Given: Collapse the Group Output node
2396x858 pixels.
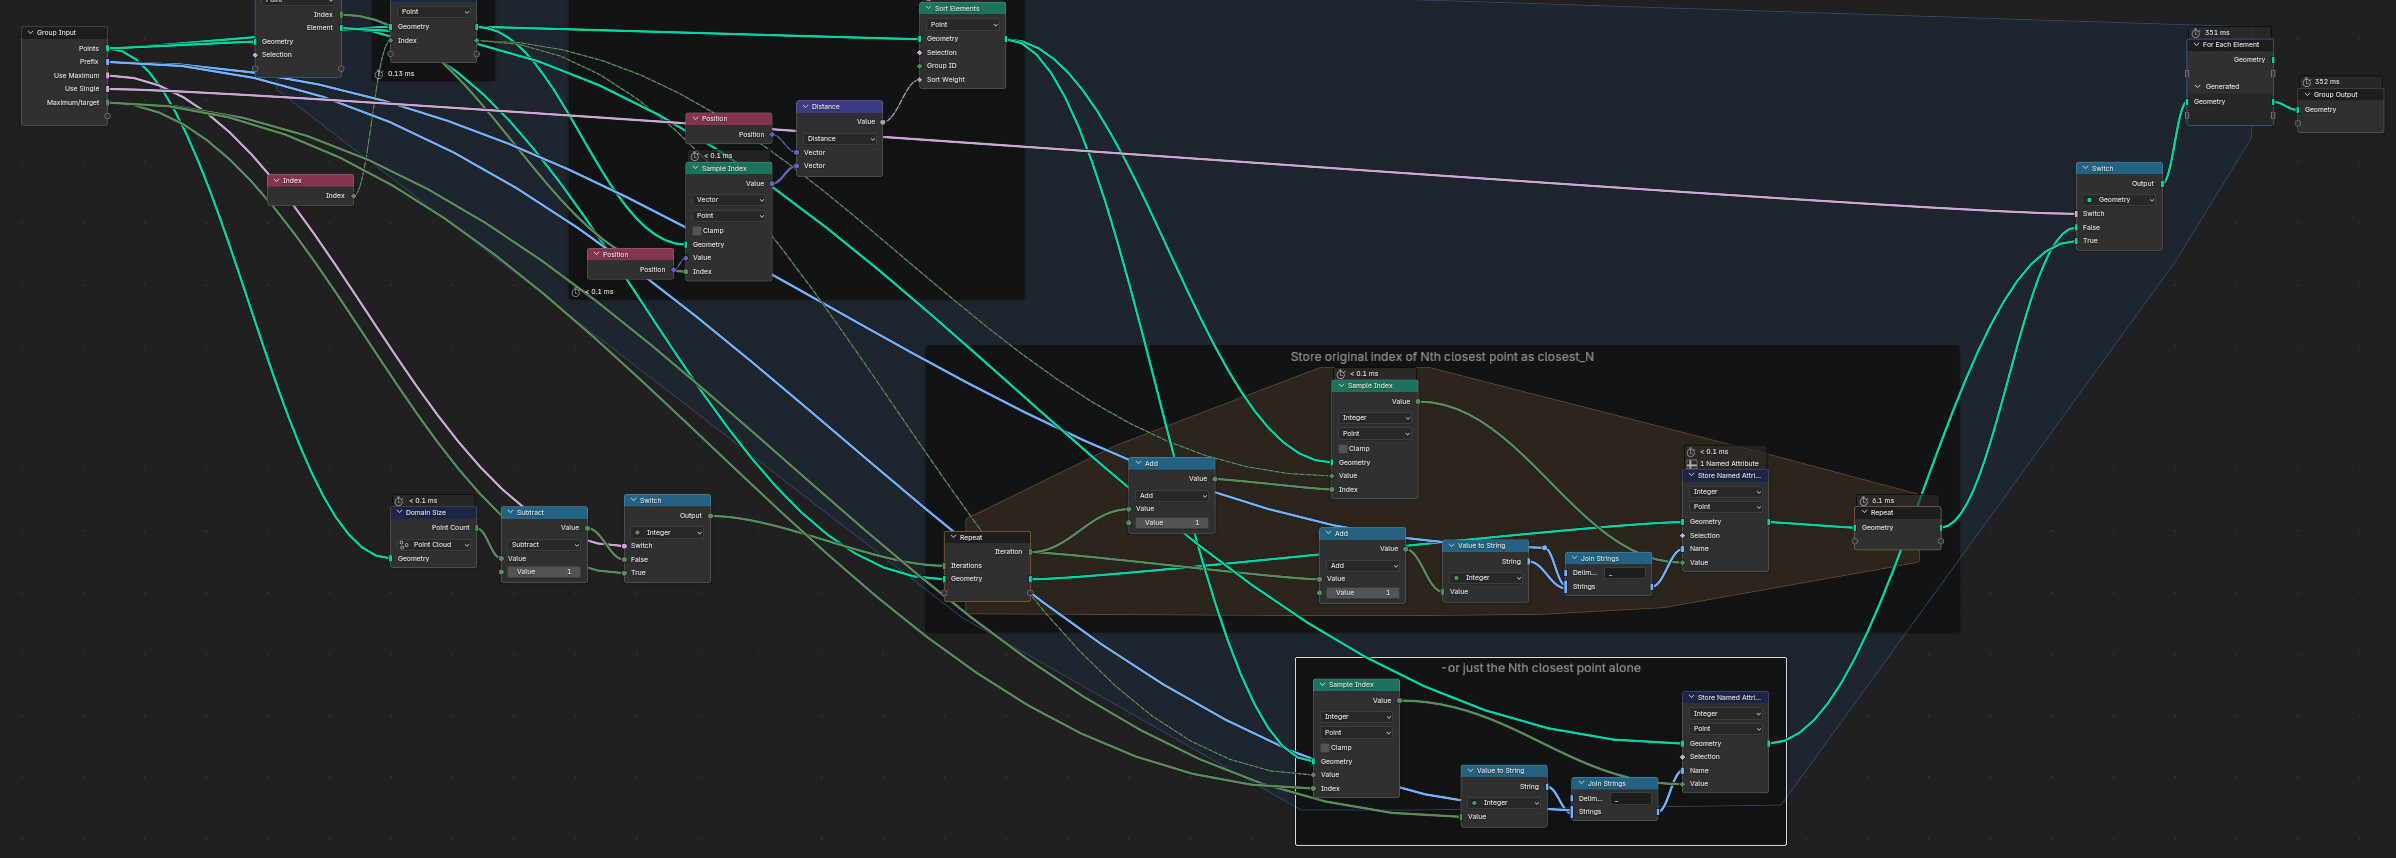Looking at the screenshot, I should pyautogui.click(x=2307, y=94).
